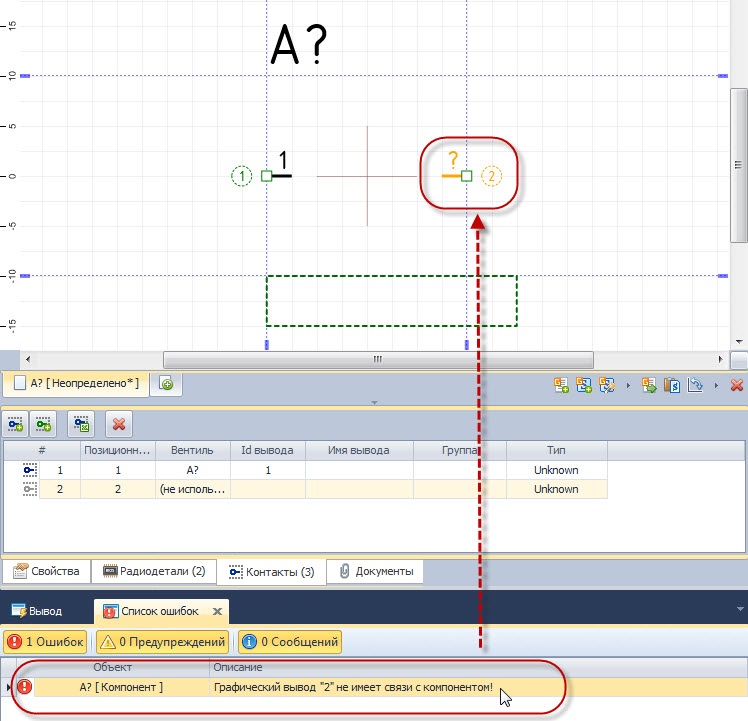Click the first add-pin icon in contacts toolbar
The image size is (748, 721).
pyautogui.click(x=15, y=424)
